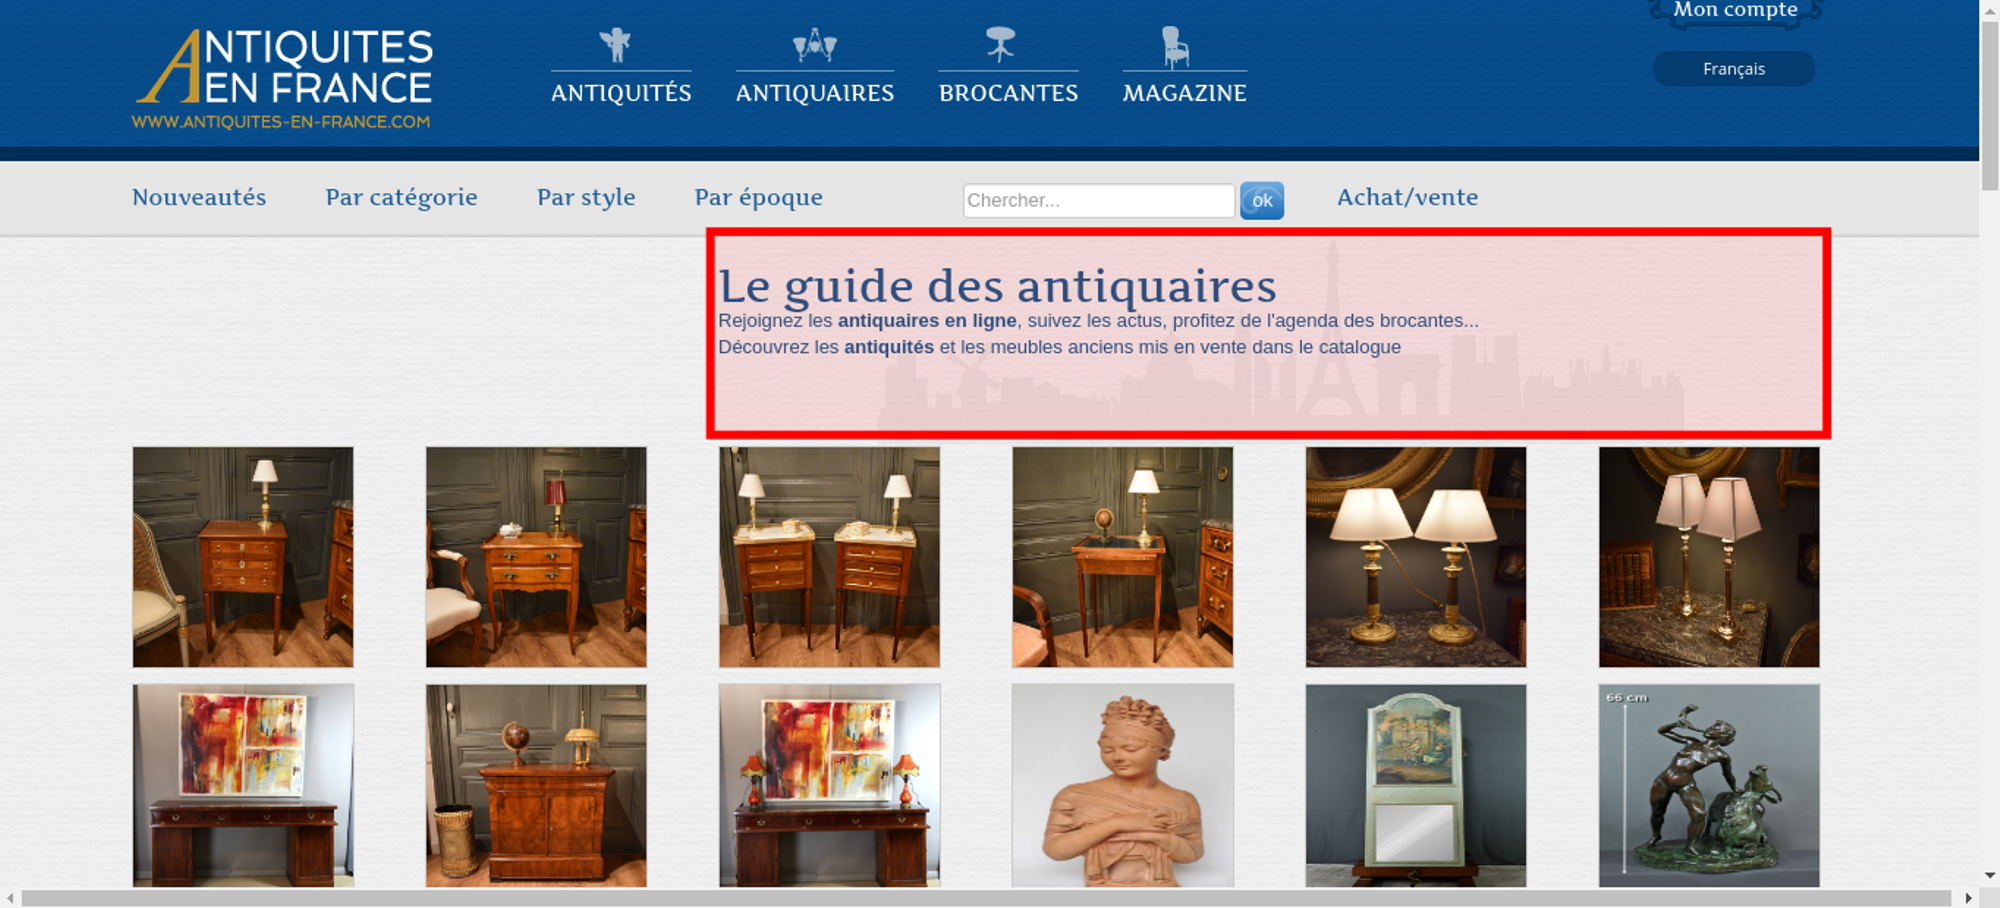Open the Français language selector

pyautogui.click(x=1733, y=69)
